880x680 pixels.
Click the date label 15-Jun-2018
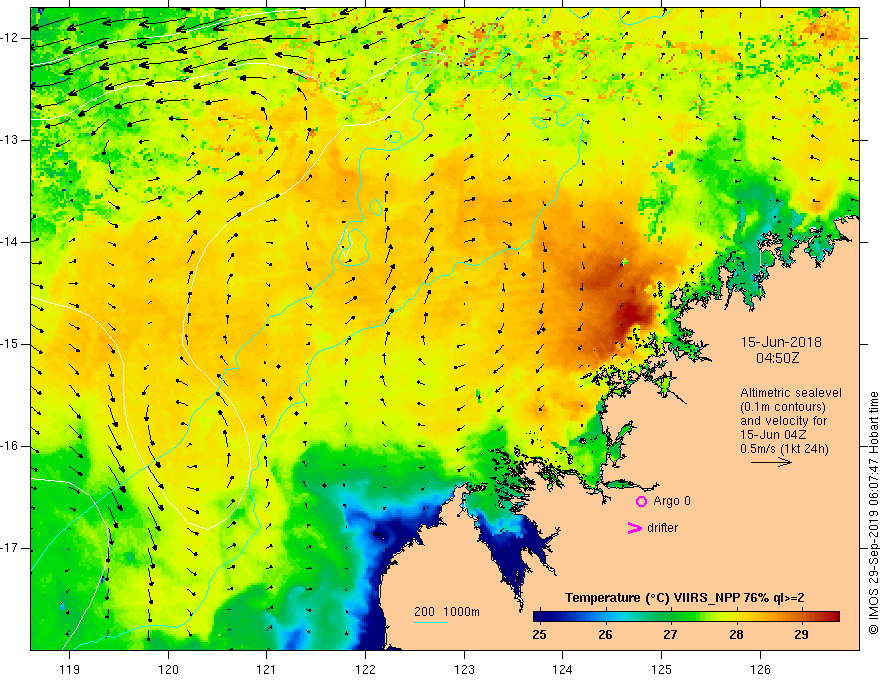coord(781,342)
